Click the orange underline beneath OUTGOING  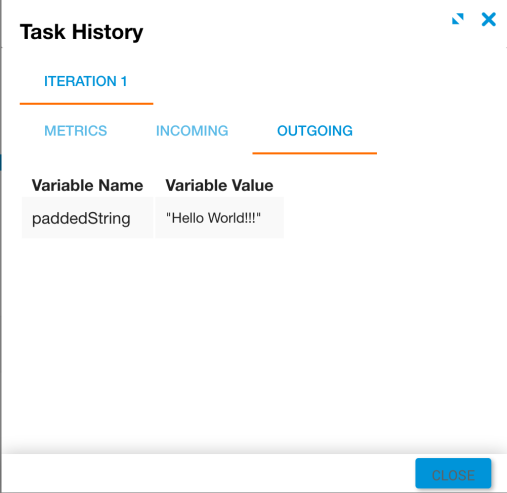pyautogui.click(x=315, y=153)
